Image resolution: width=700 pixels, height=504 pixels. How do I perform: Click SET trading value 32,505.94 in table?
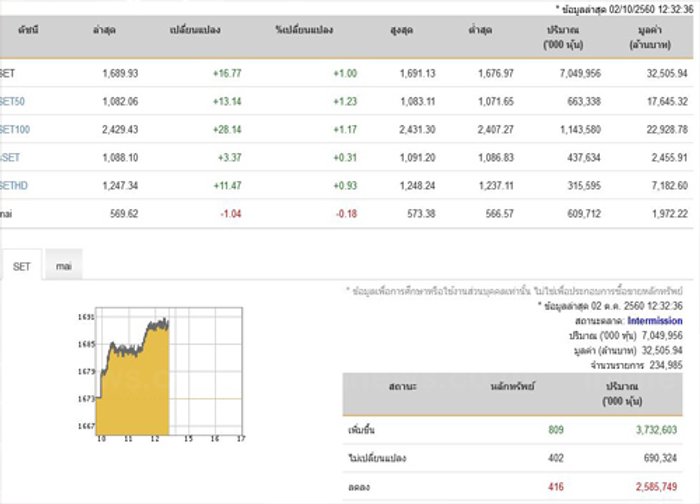[667, 73]
